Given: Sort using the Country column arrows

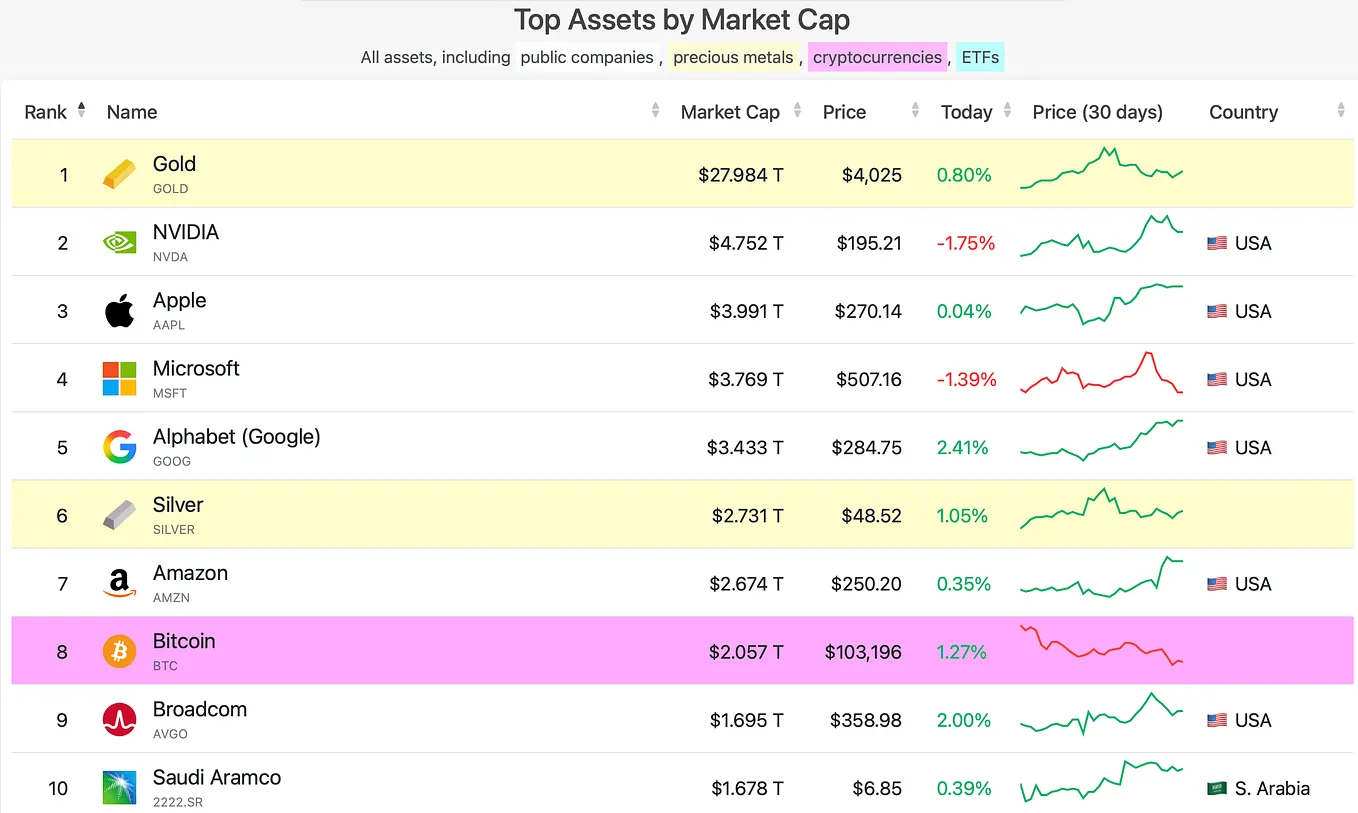Looking at the screenshot, I should click(1341, 111).
